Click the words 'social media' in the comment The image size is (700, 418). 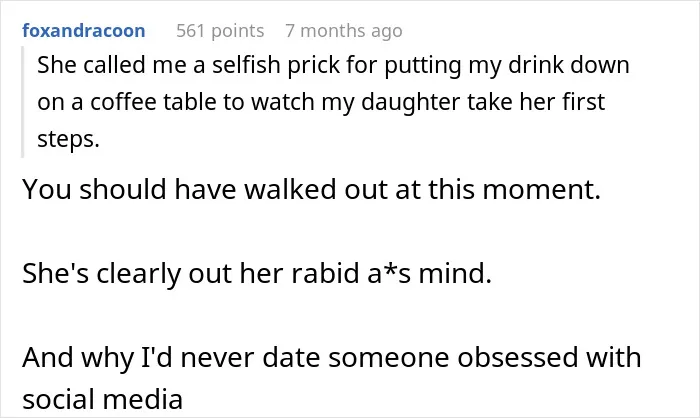coord(103,399)
